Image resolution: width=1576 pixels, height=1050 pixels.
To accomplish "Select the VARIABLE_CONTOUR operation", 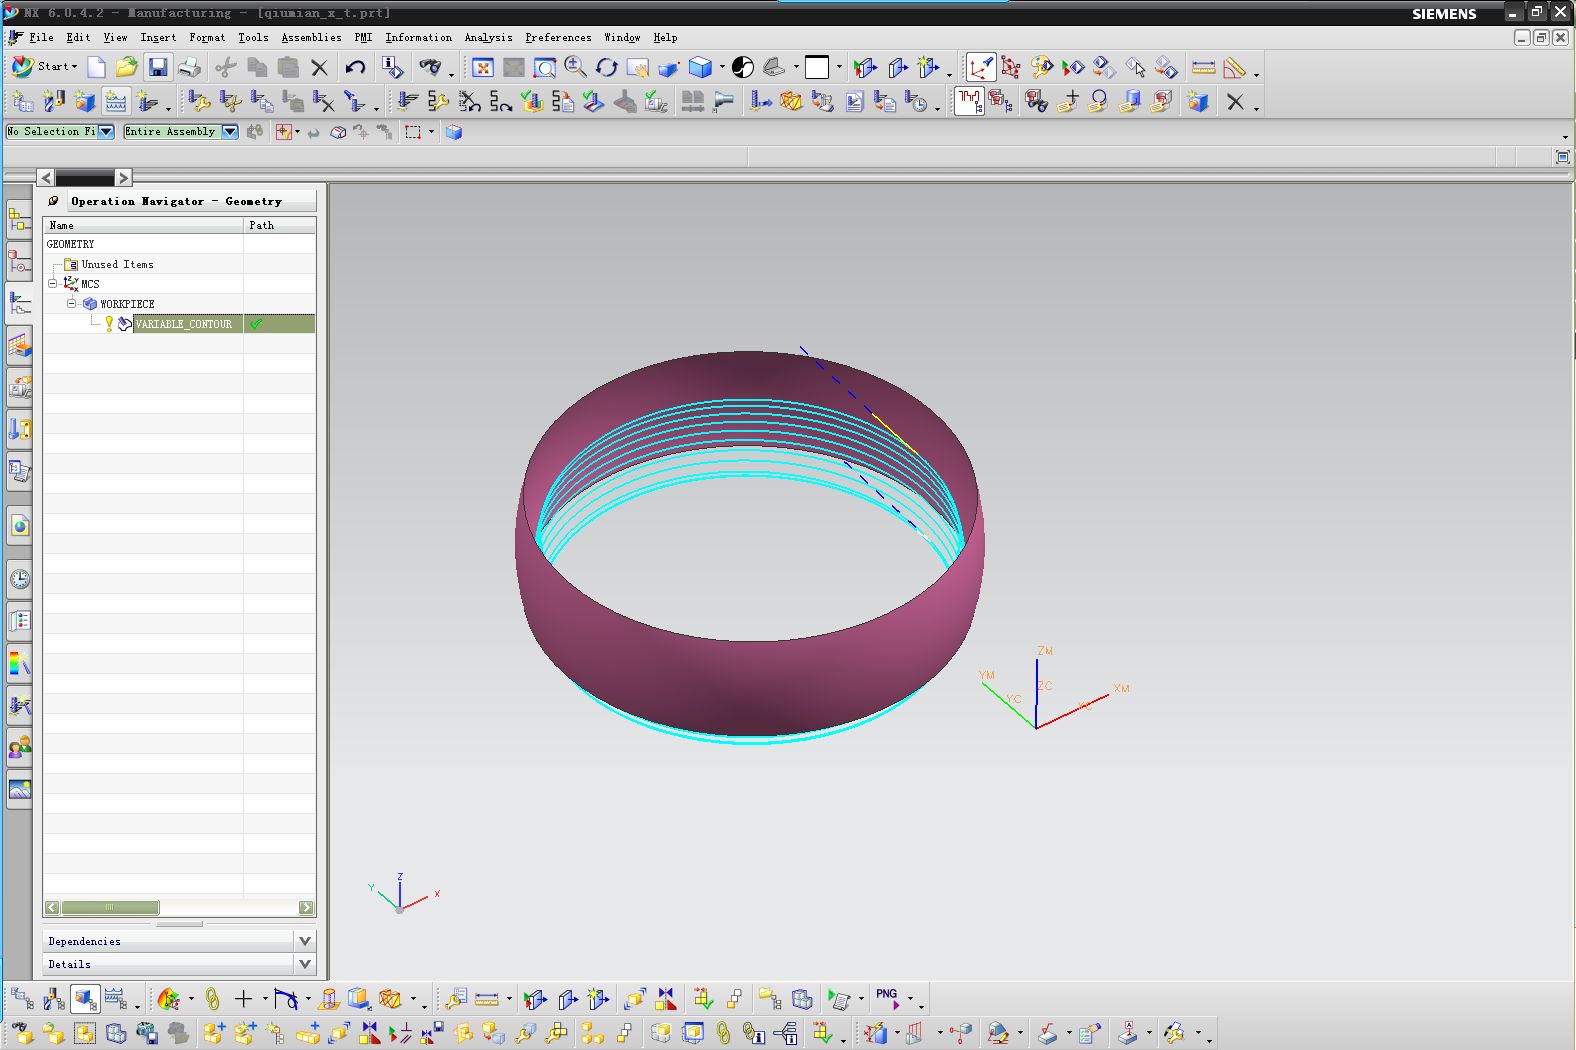I will 184,324.
